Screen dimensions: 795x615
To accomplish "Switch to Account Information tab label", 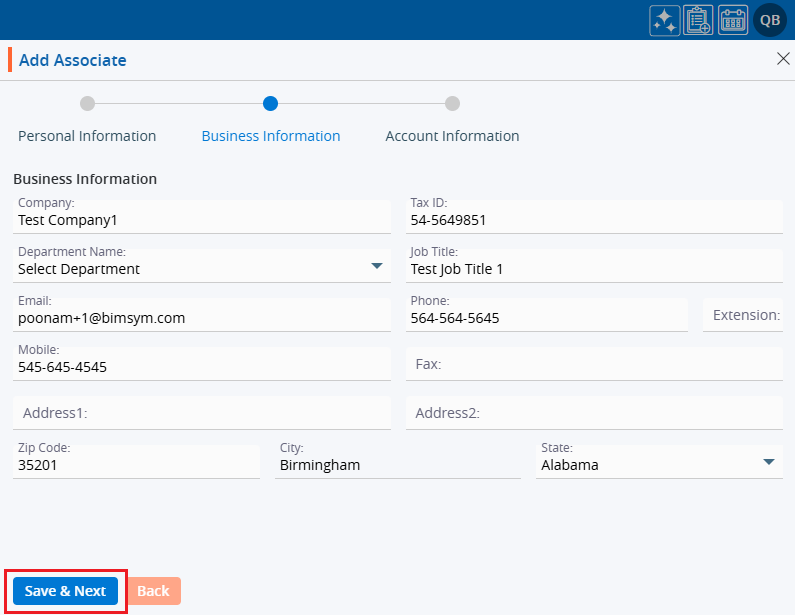I will (452, 136).
